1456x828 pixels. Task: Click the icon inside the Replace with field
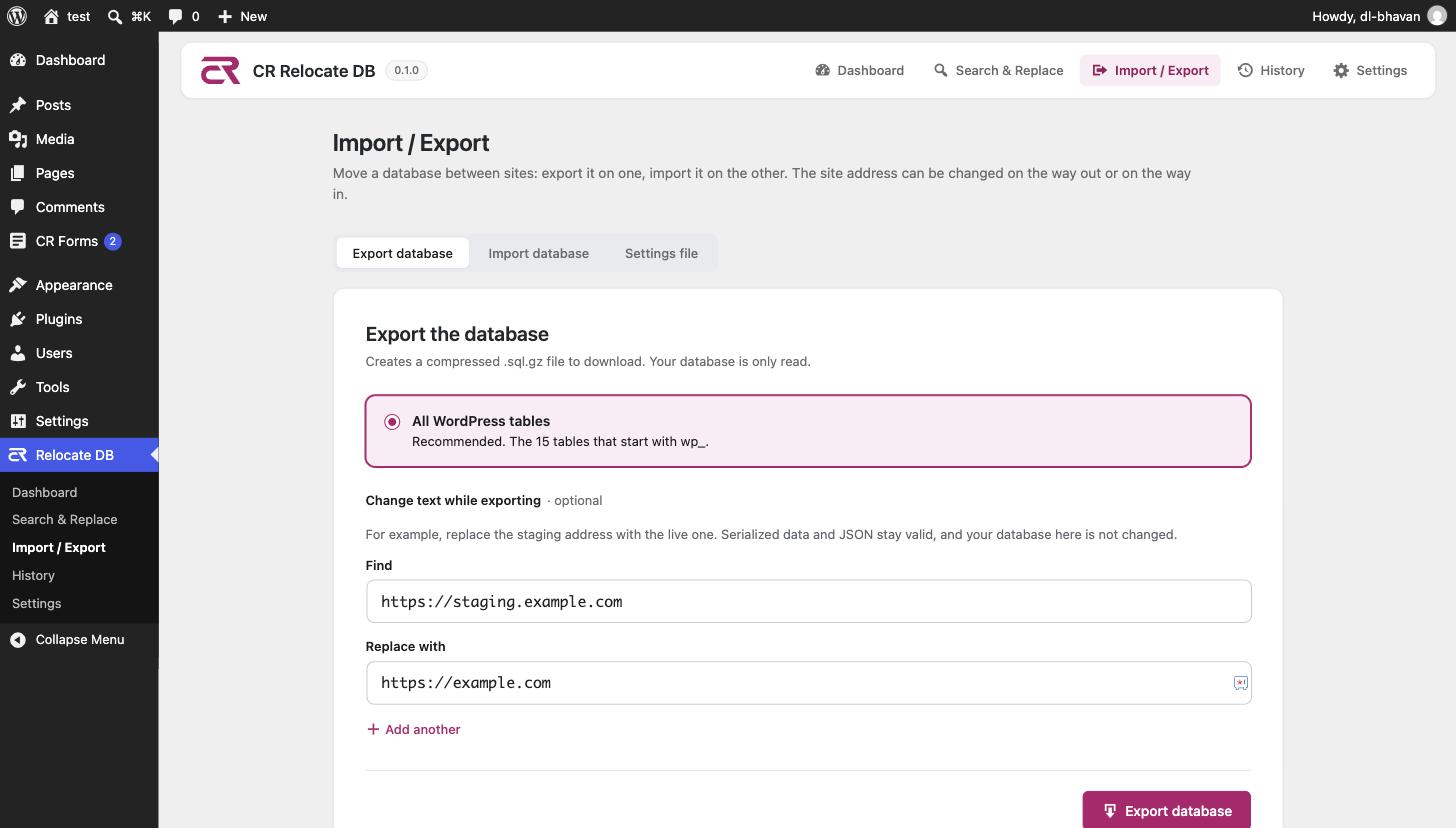click(x=1240, y=683)
